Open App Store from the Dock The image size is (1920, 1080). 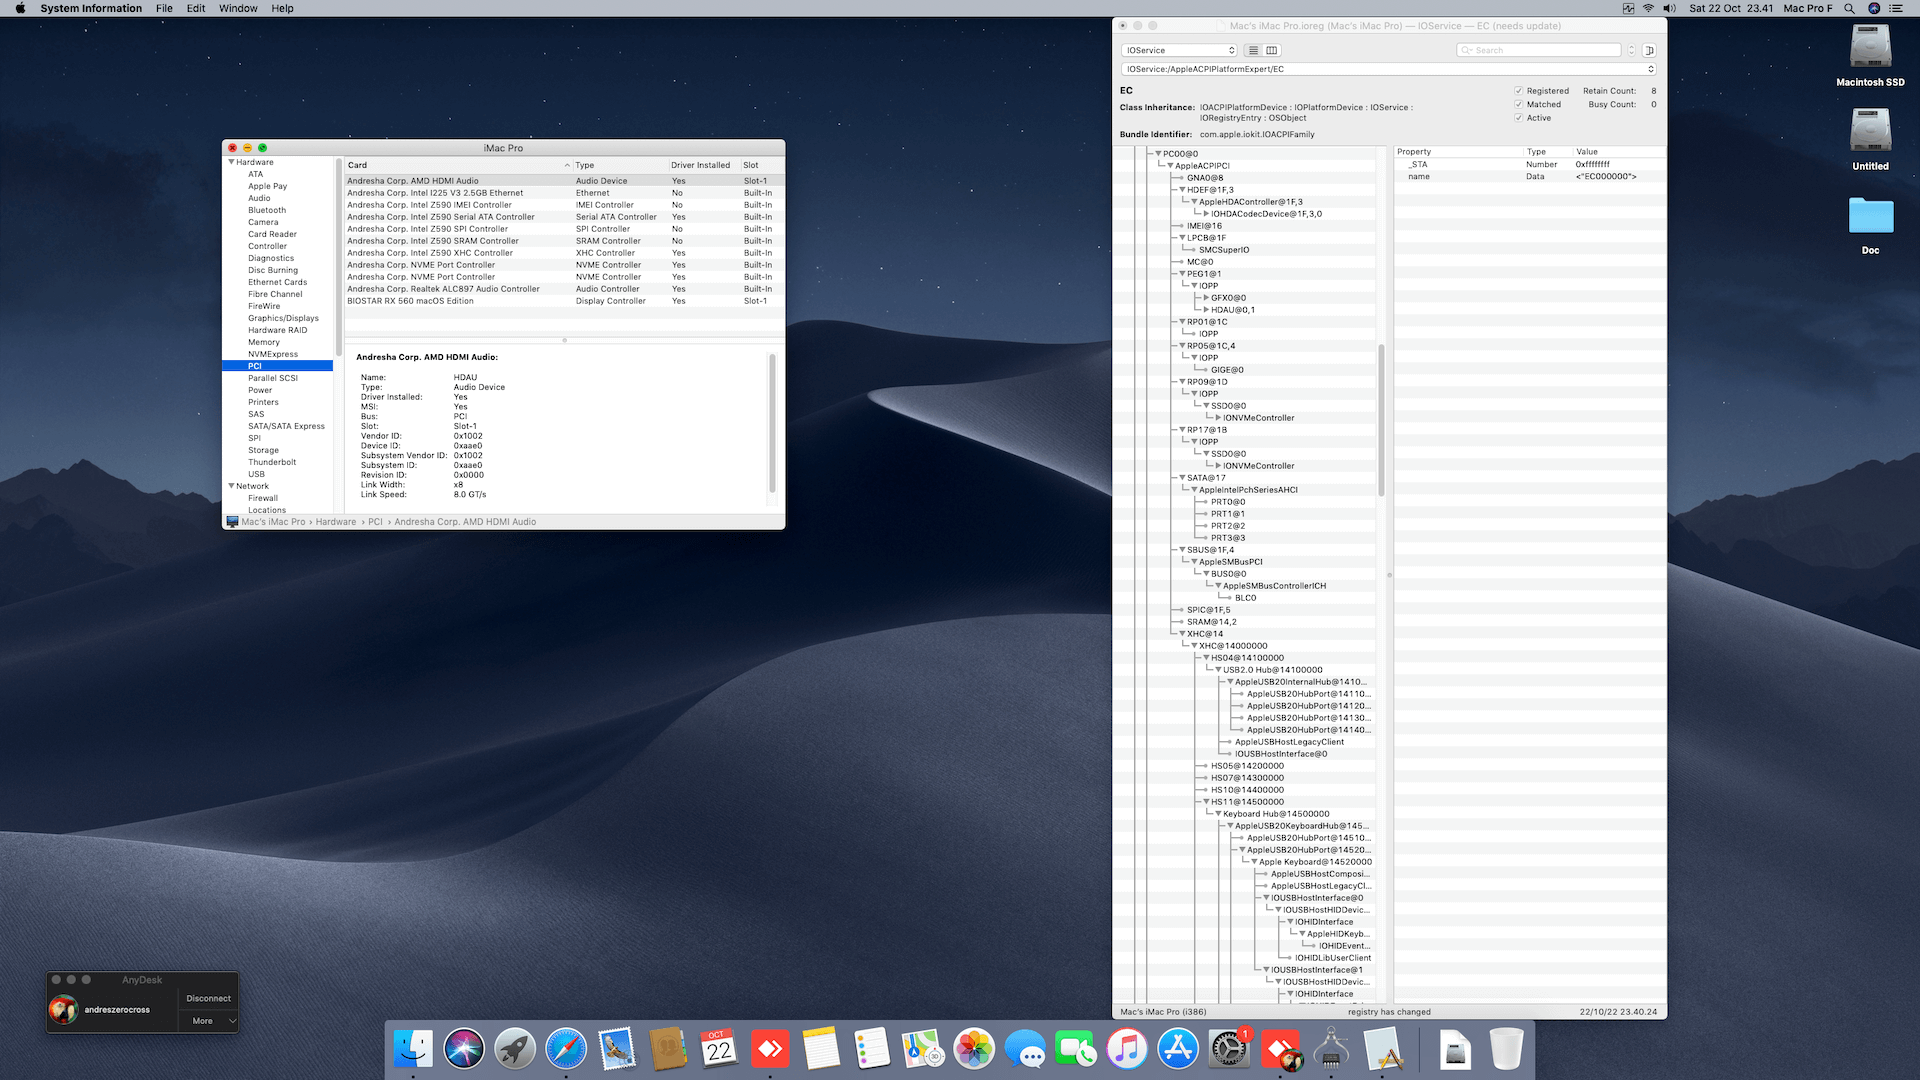pos(1178,1049)
